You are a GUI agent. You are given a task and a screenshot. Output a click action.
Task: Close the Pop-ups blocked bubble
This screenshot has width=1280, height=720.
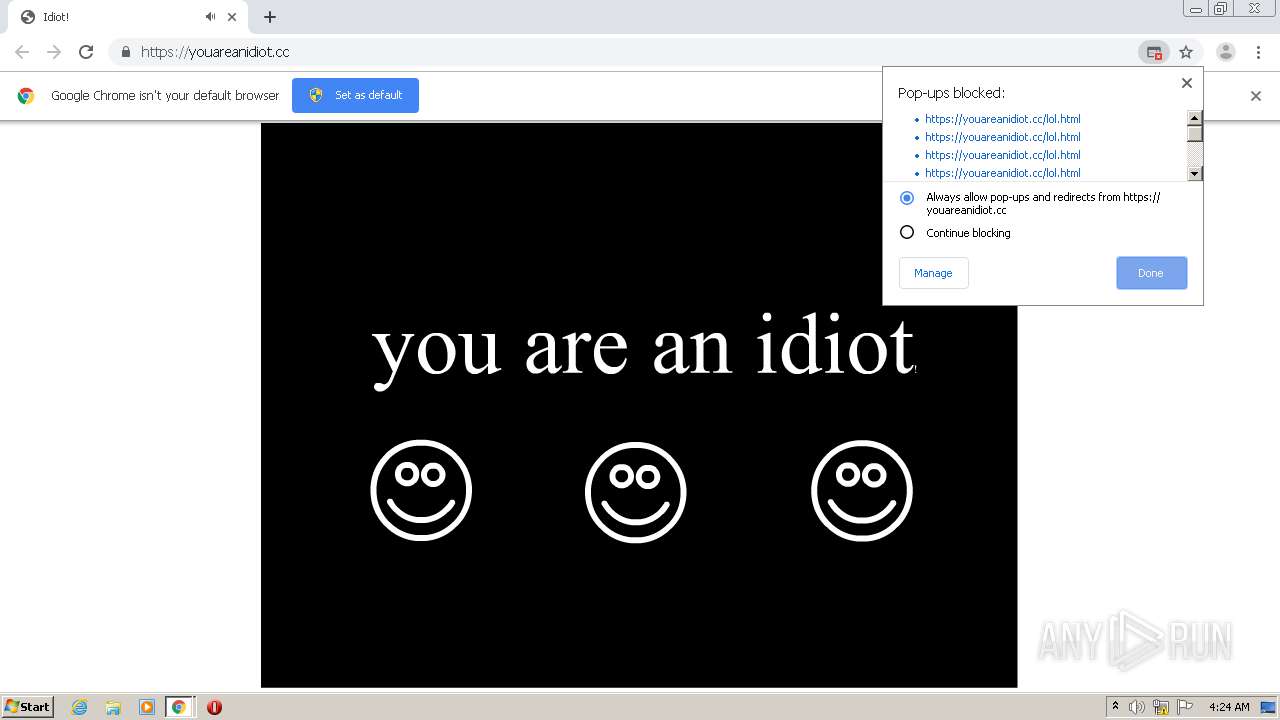(1187, 83)
